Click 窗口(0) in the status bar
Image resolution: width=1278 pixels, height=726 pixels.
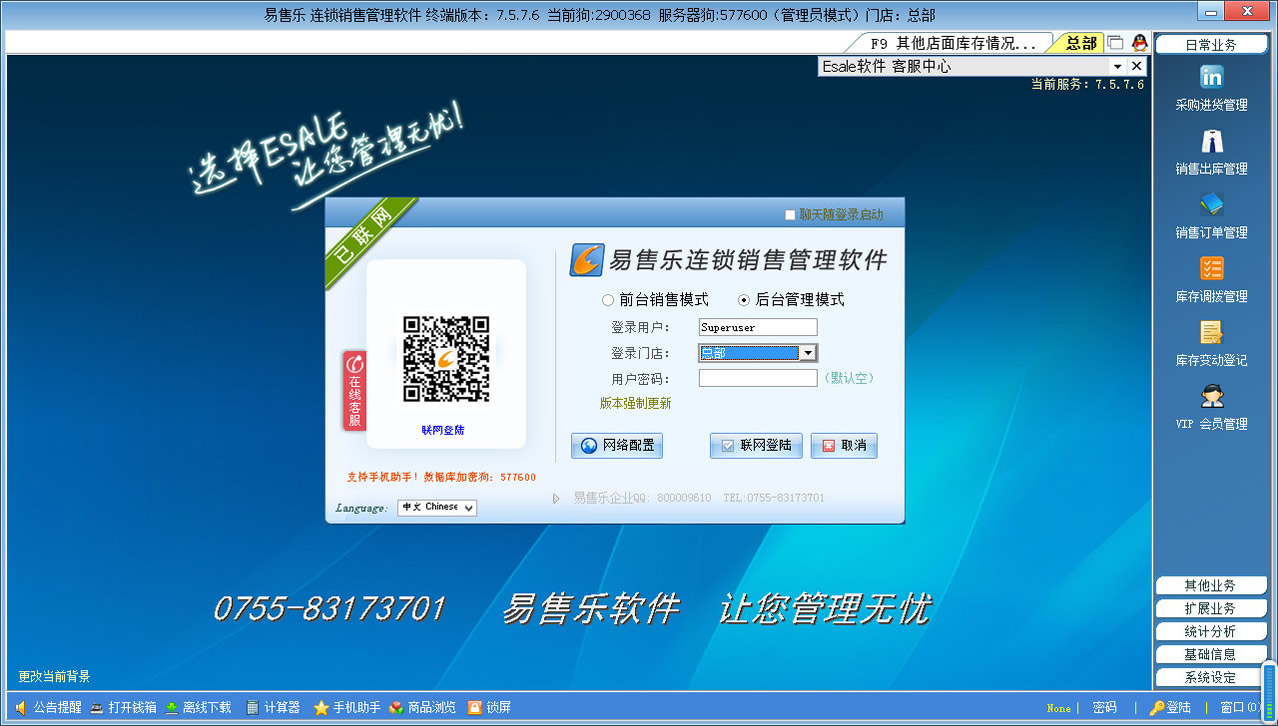click(1240, 707)
